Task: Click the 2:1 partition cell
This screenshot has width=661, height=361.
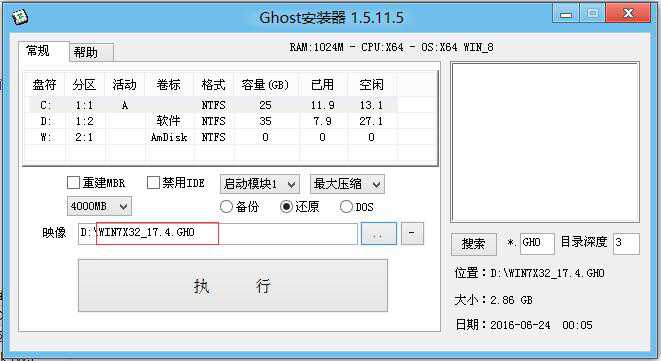Action: coord(84,137)
